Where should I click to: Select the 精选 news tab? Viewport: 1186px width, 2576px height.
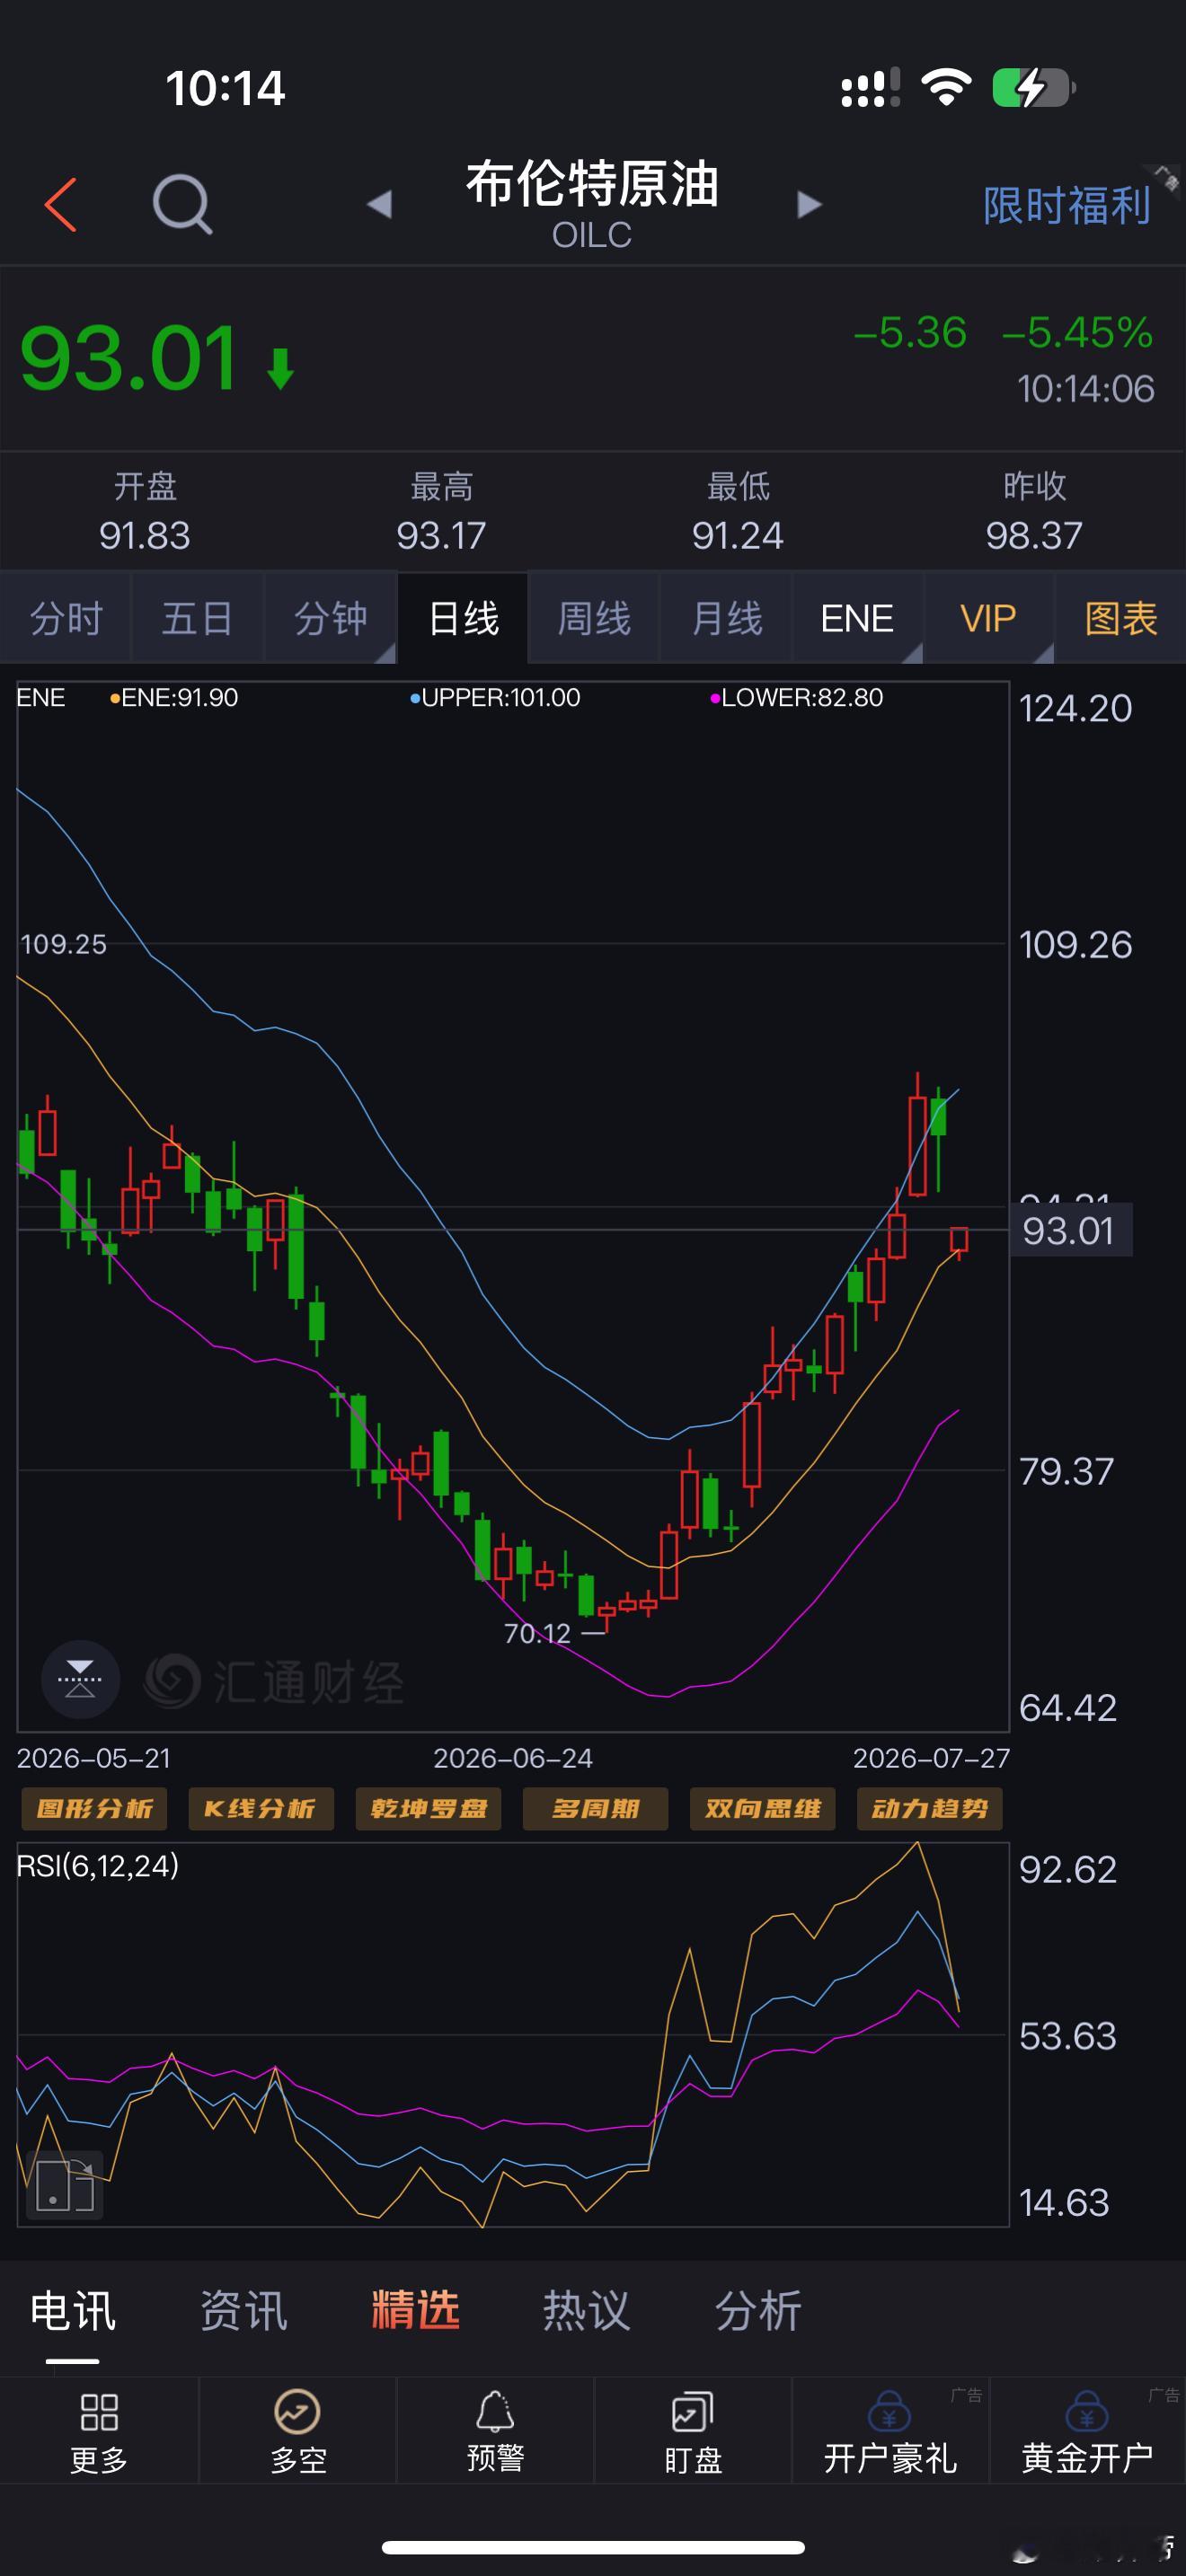[x=415, y=2311]
